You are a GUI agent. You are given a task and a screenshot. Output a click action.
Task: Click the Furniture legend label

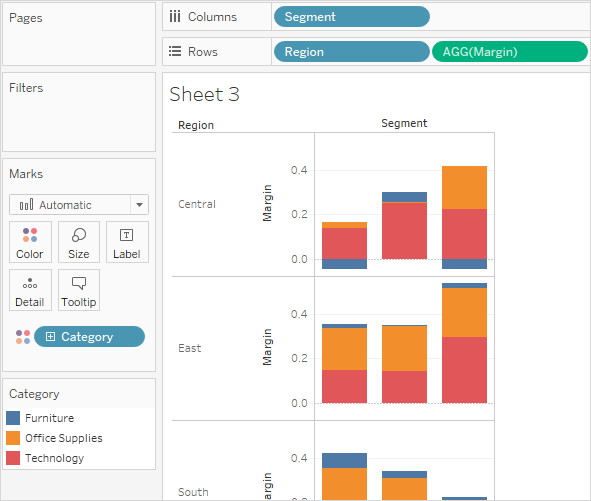point(50,418)
